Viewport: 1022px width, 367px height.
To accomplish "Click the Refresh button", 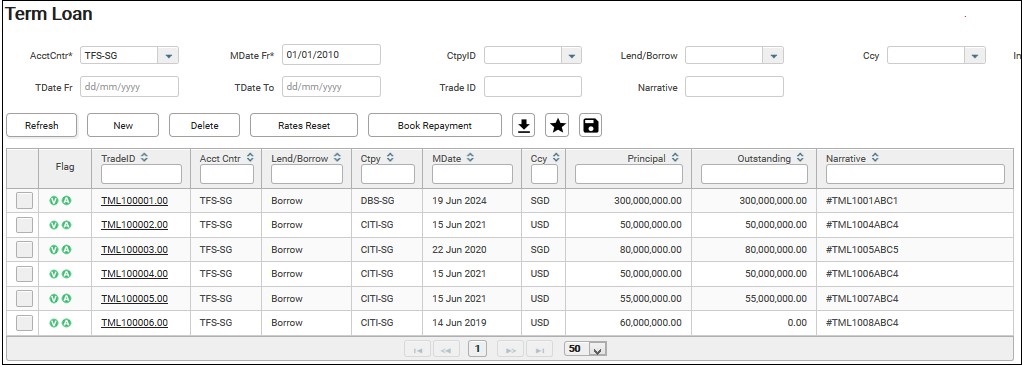I will pos(42,125).
